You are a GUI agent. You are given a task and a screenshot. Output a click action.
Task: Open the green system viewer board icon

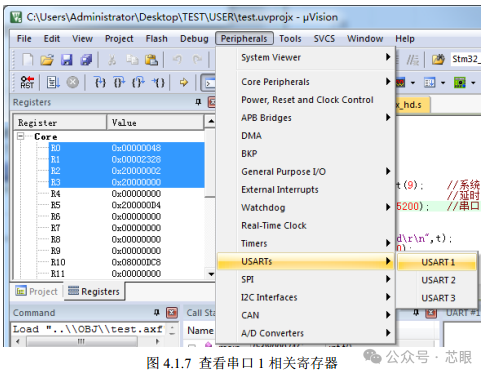(460, 82)
